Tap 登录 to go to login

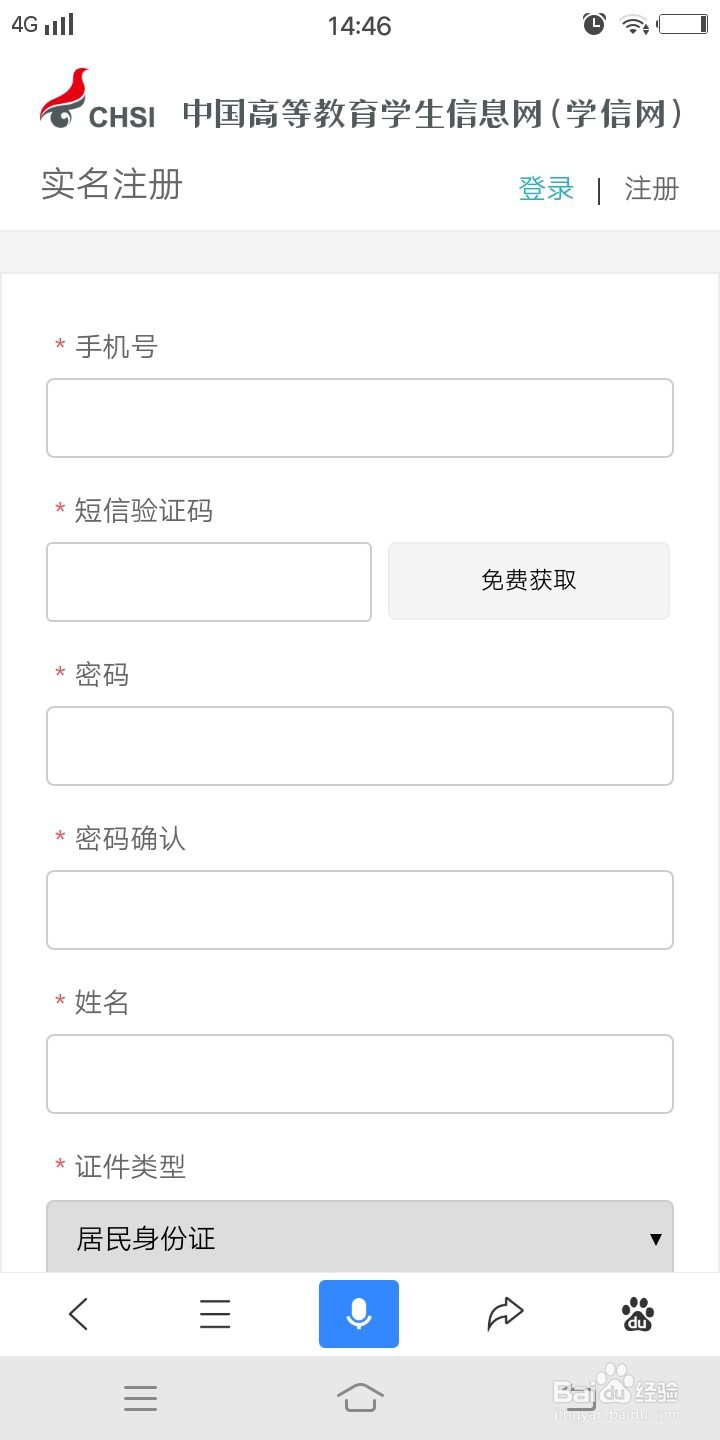click(x=546, y=188)
